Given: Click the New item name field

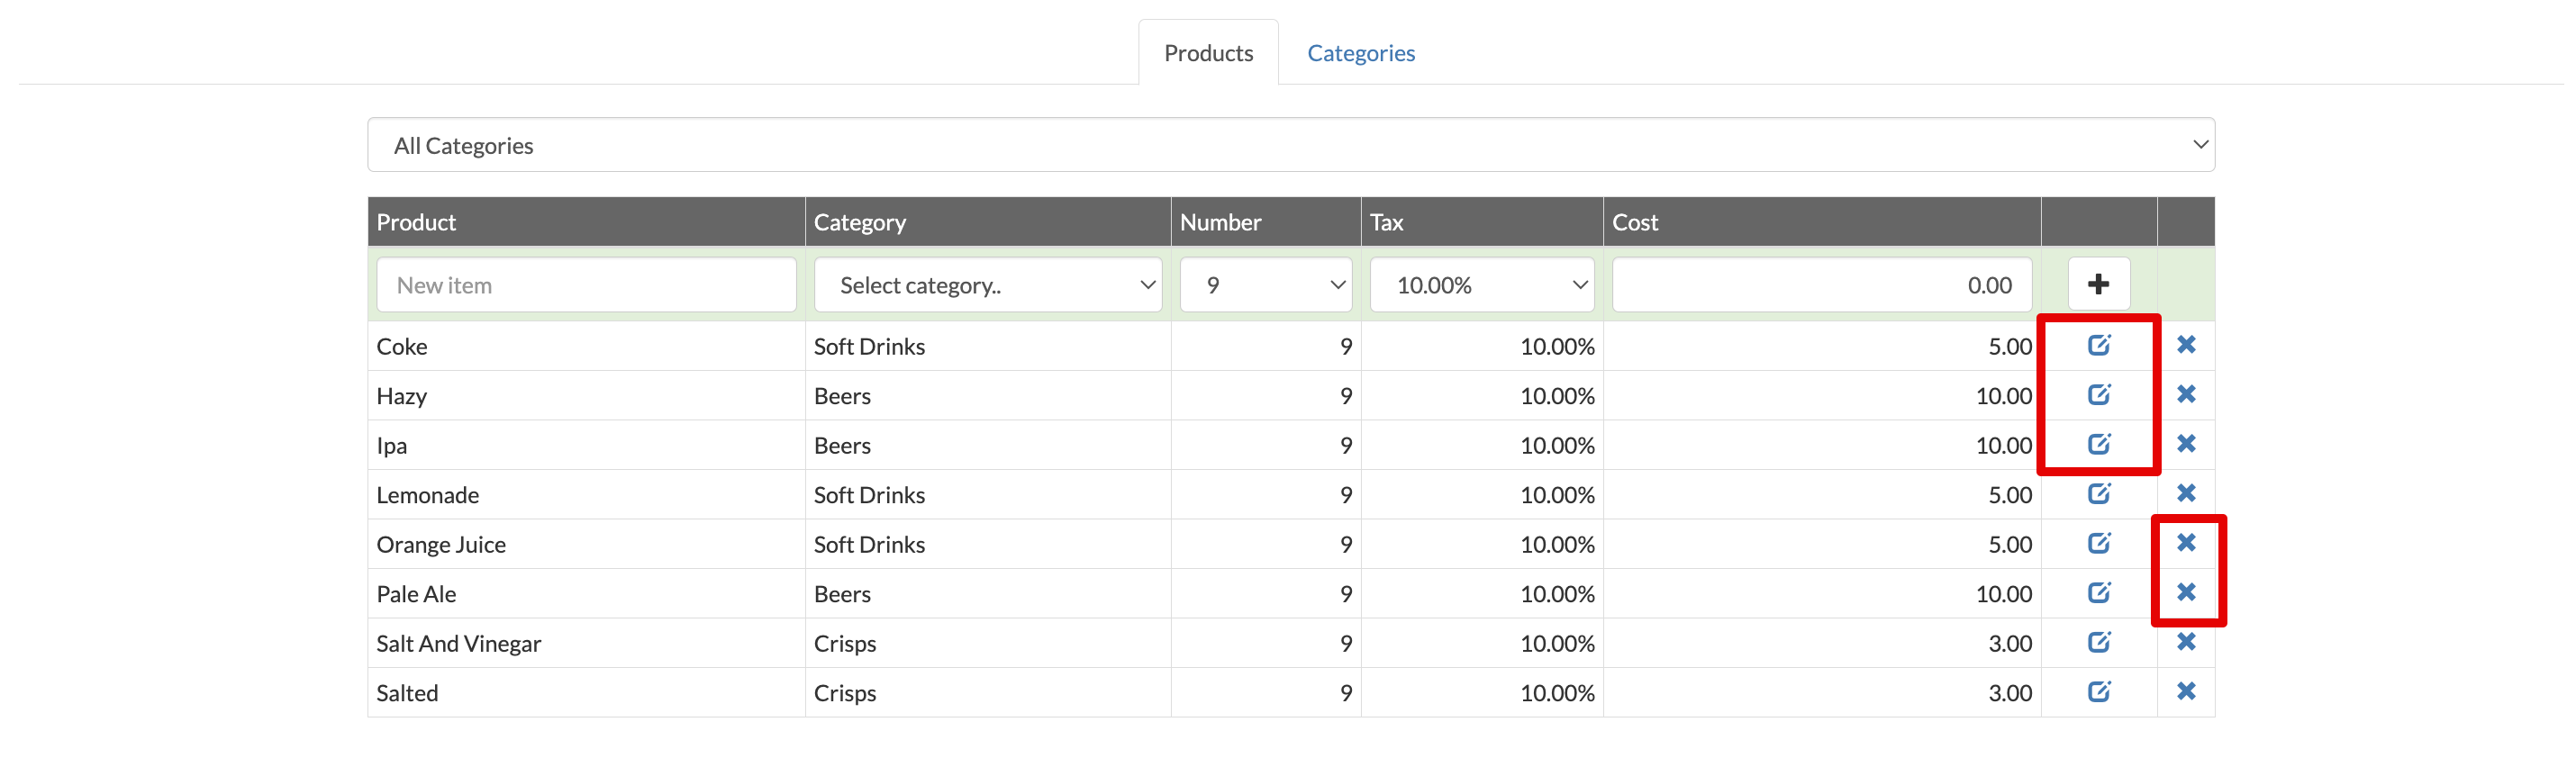Looking at the screenshot, I should click(586, 285).
